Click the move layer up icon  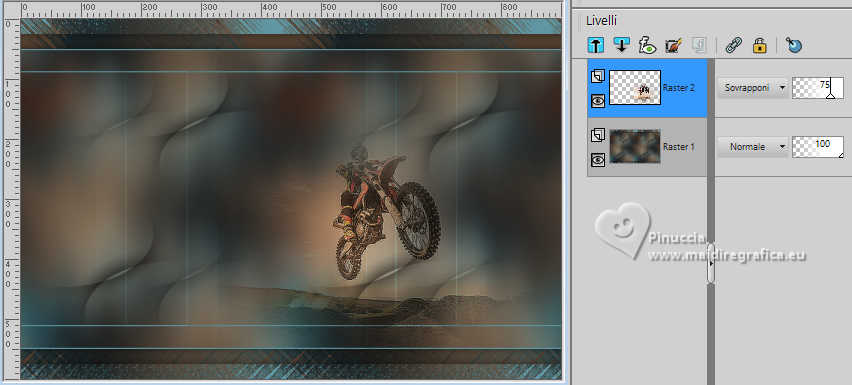click(596, 45)
